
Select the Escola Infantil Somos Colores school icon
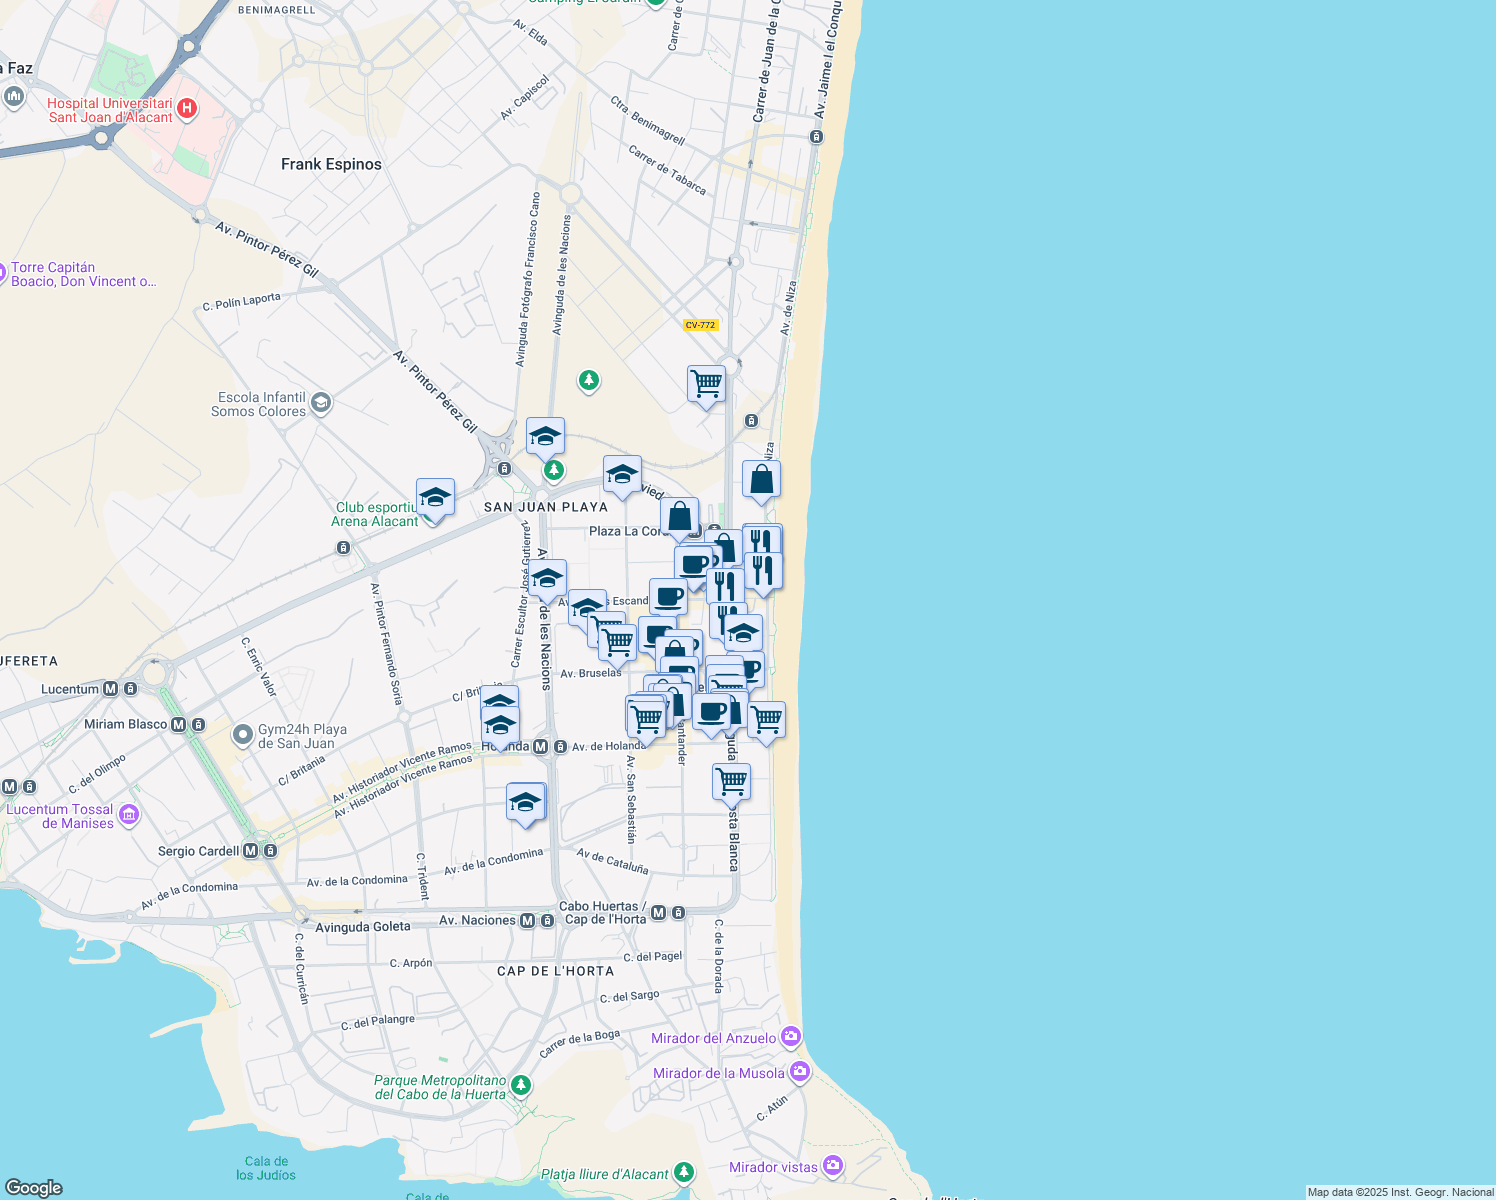pyautogui.click(x=321, y=404)
